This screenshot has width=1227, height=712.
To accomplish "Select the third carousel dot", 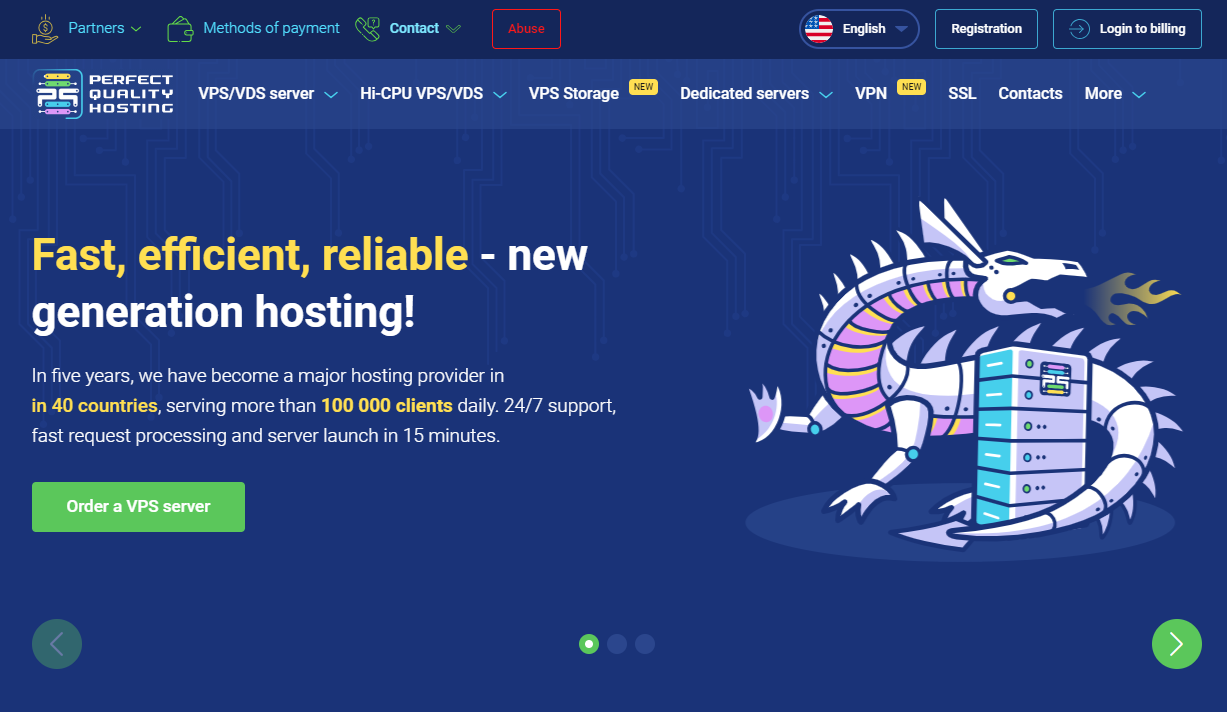I will [645, 644].
